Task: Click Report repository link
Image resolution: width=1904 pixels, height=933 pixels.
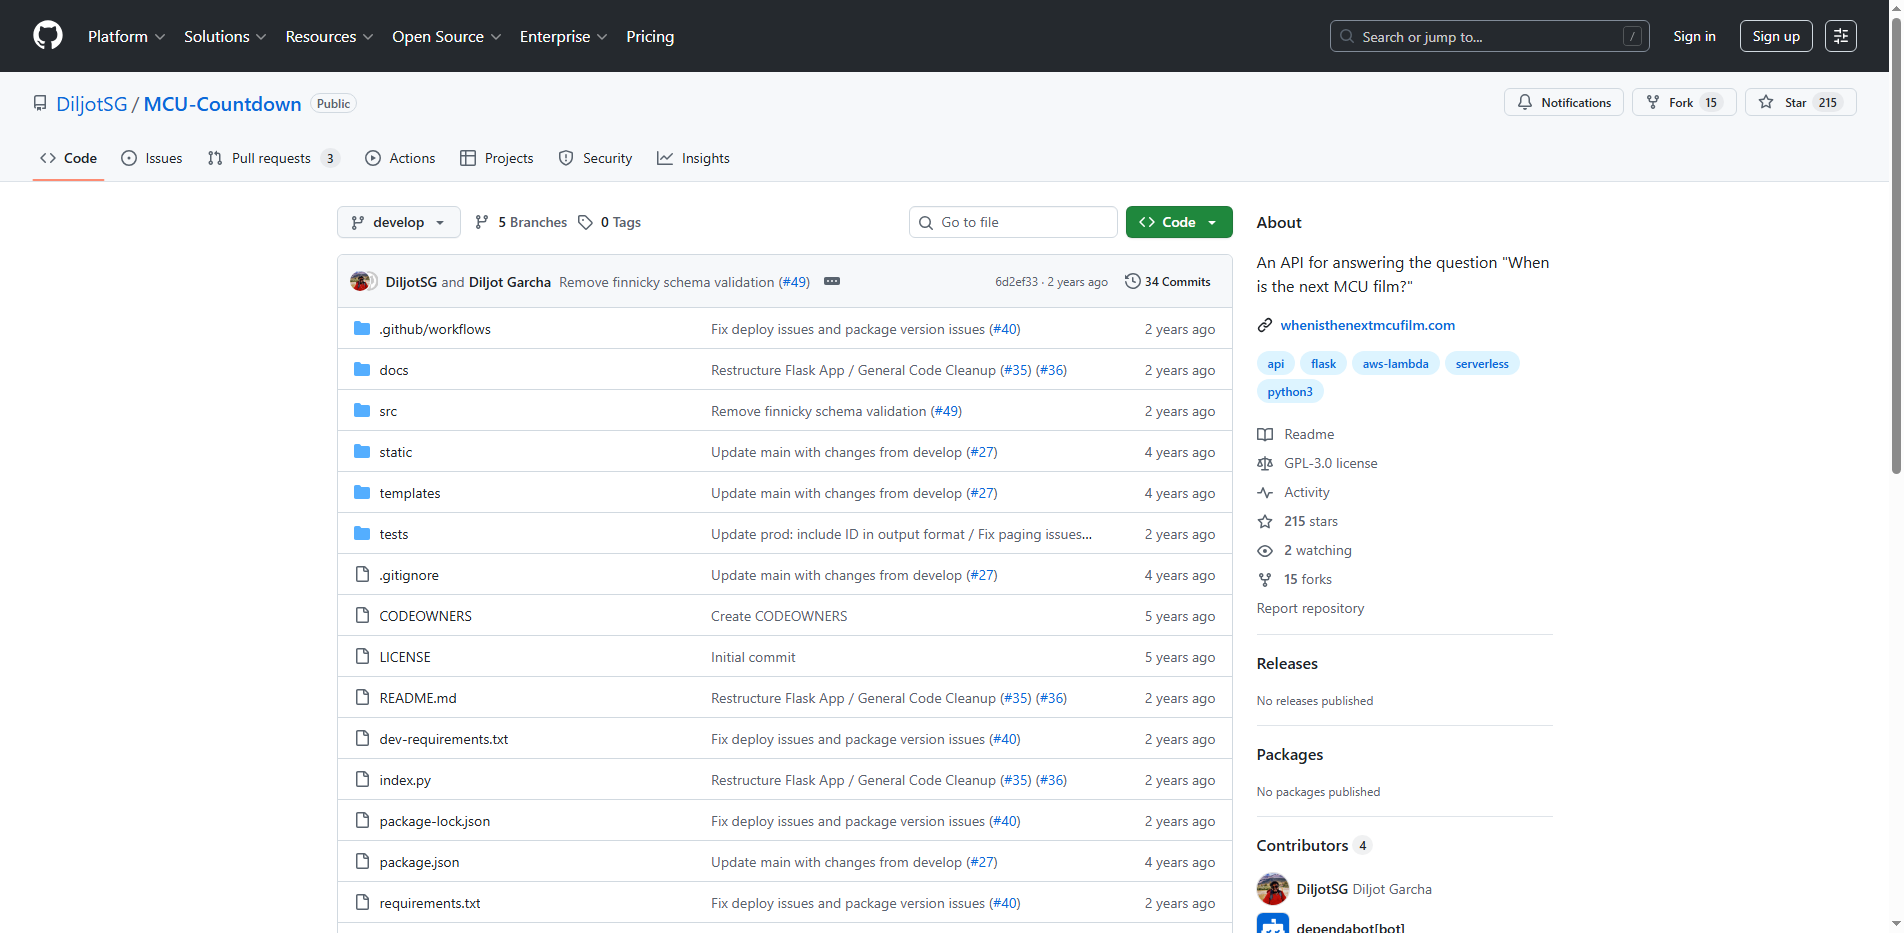Action: [1310, 608]
